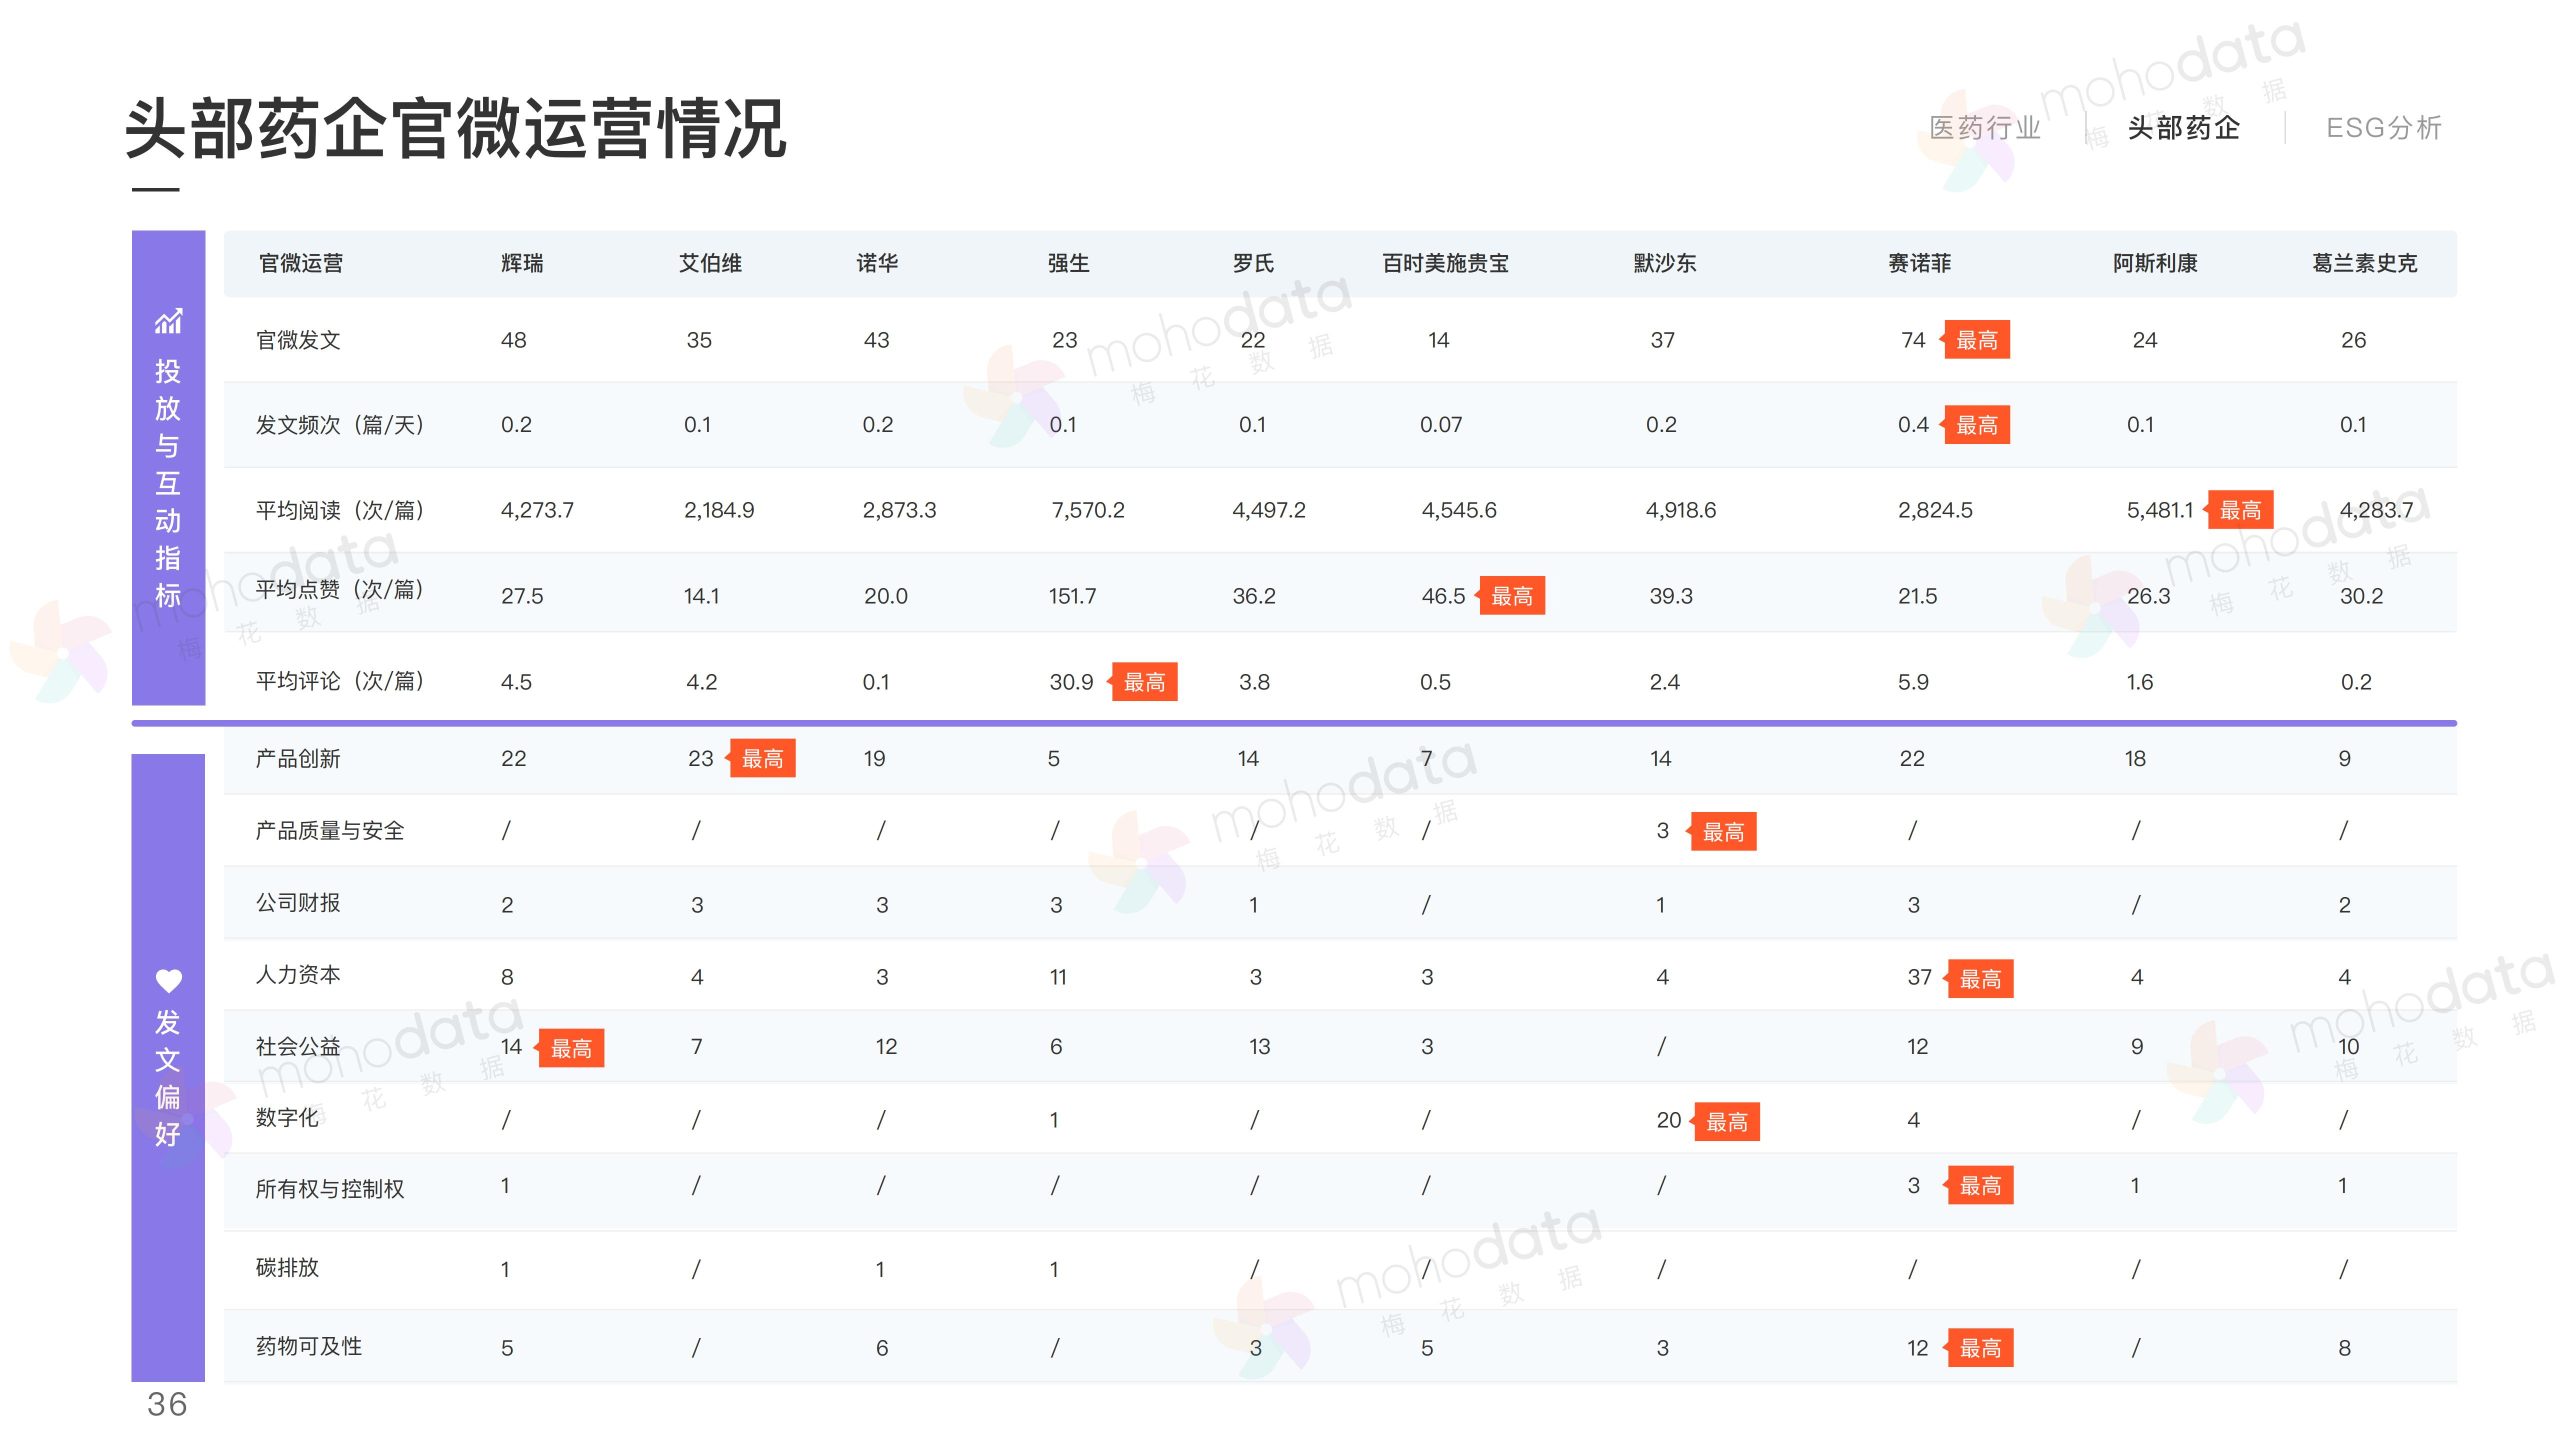Click the 官微运营 header cell
The height and width of the screenshot is (1440, 2560).
(x=300, y=263)
